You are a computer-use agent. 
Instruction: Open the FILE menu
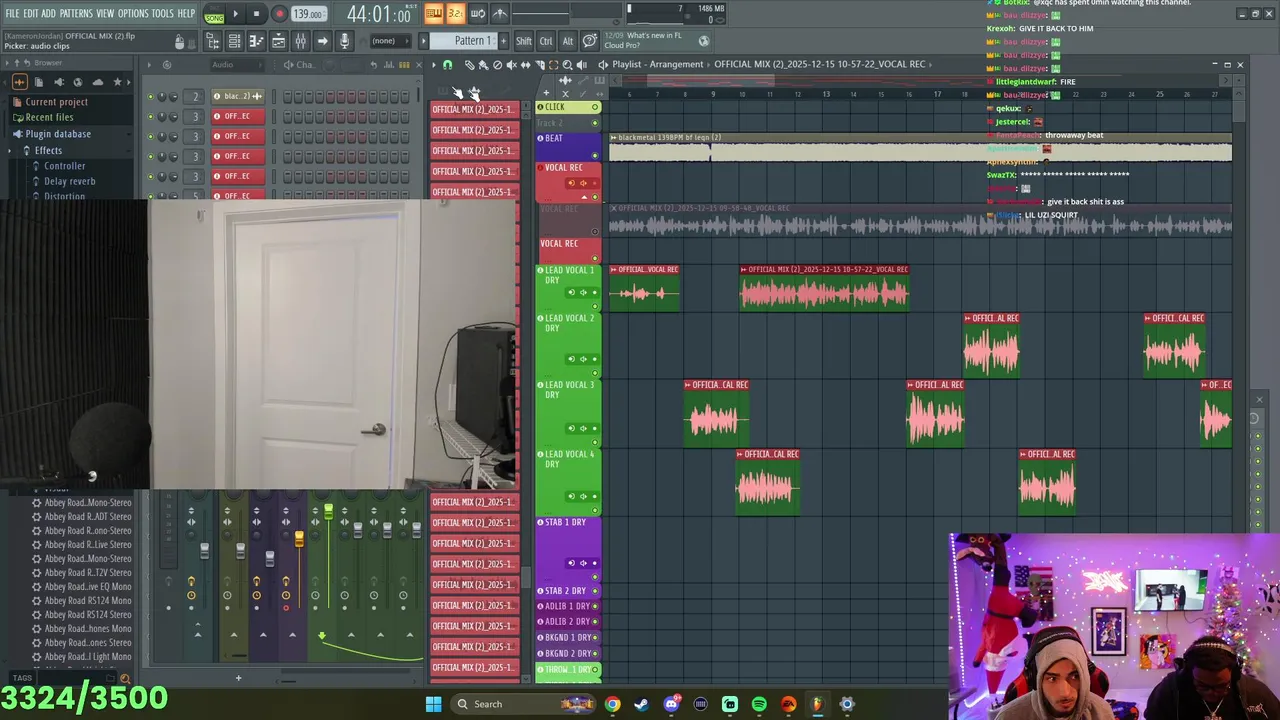pos(12,13)
